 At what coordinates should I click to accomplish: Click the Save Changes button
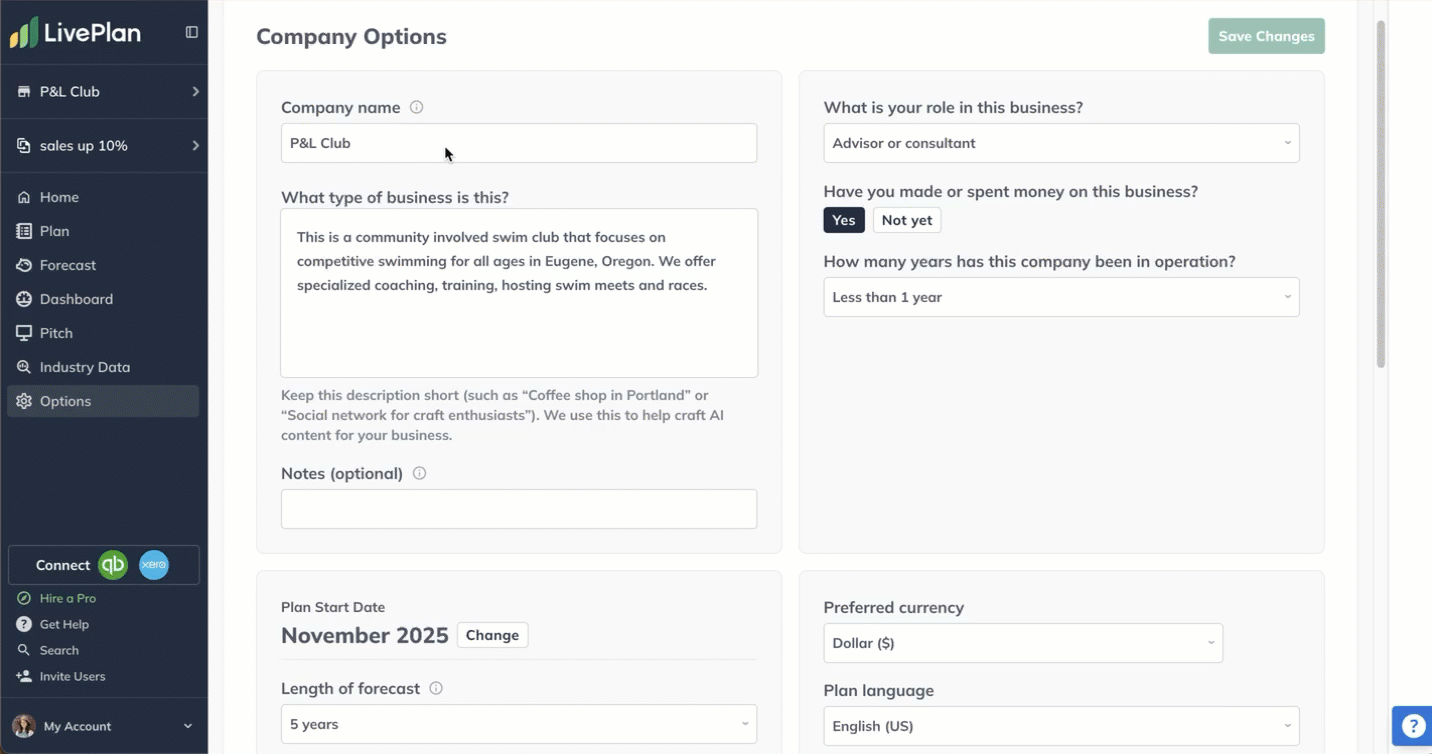(x=1266, y=36)
